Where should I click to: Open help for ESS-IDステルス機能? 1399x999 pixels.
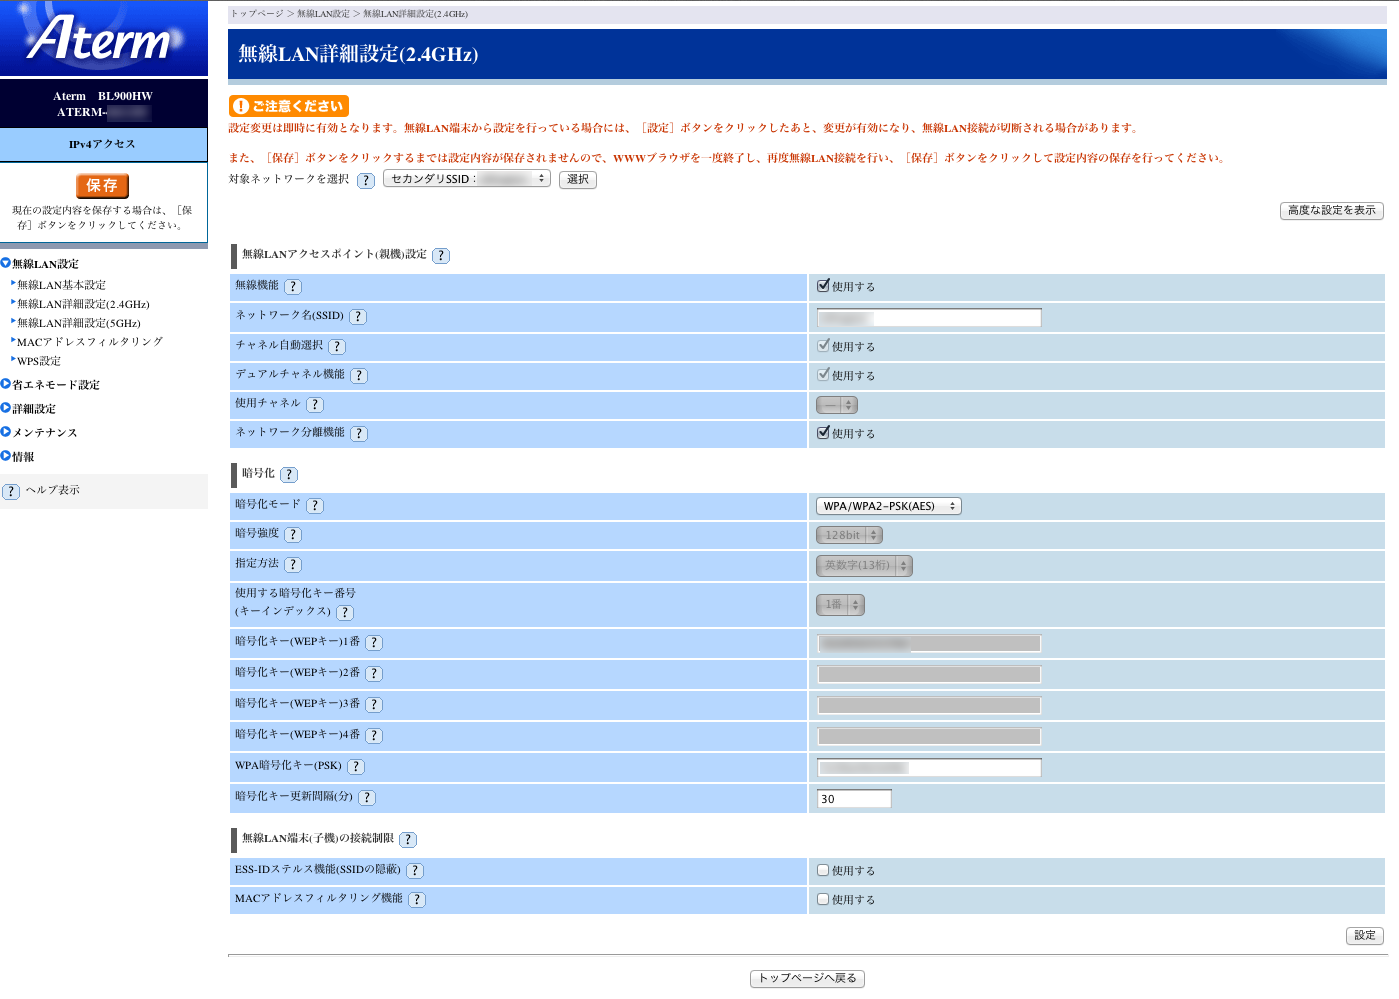[415, 871]
